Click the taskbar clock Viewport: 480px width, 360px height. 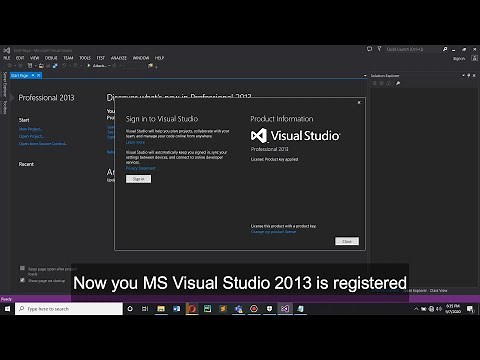click(453, 309)
